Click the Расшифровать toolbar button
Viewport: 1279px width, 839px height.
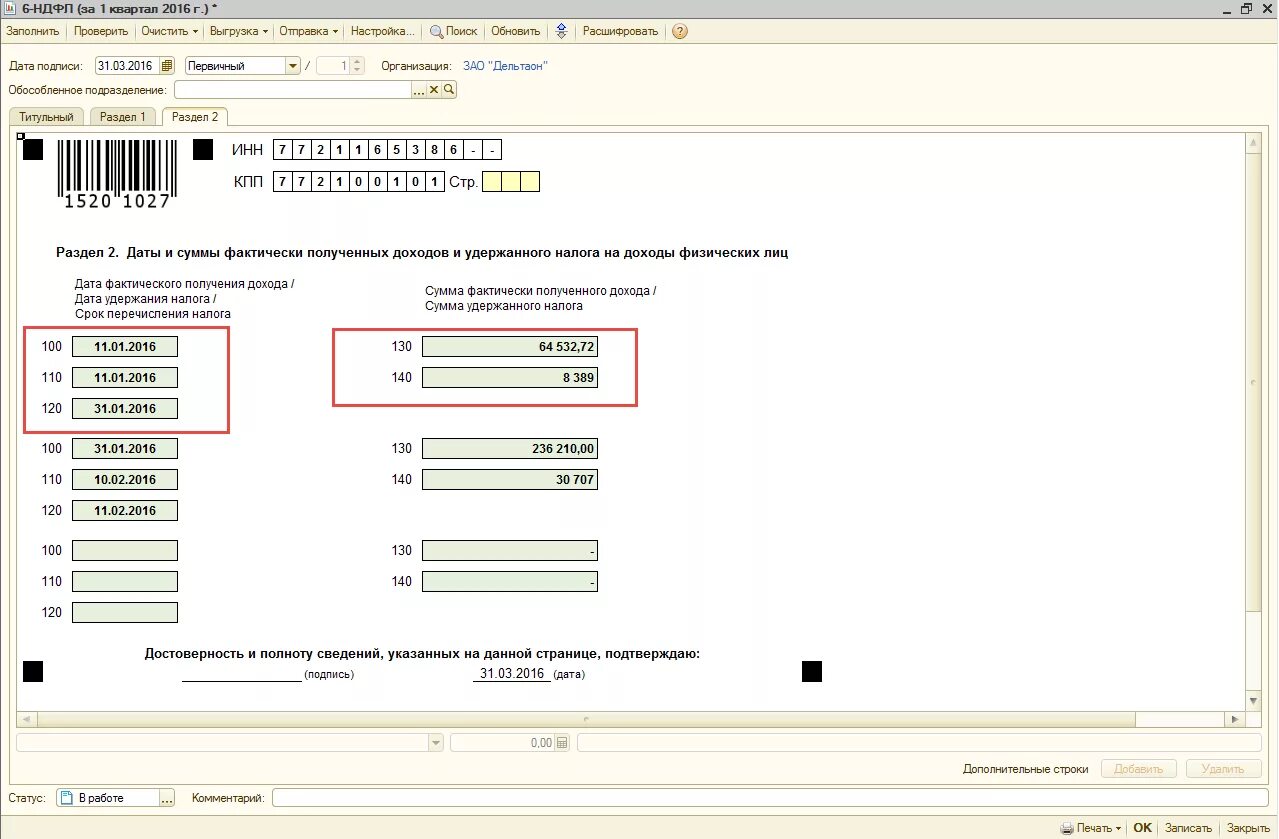pos(620,31)
